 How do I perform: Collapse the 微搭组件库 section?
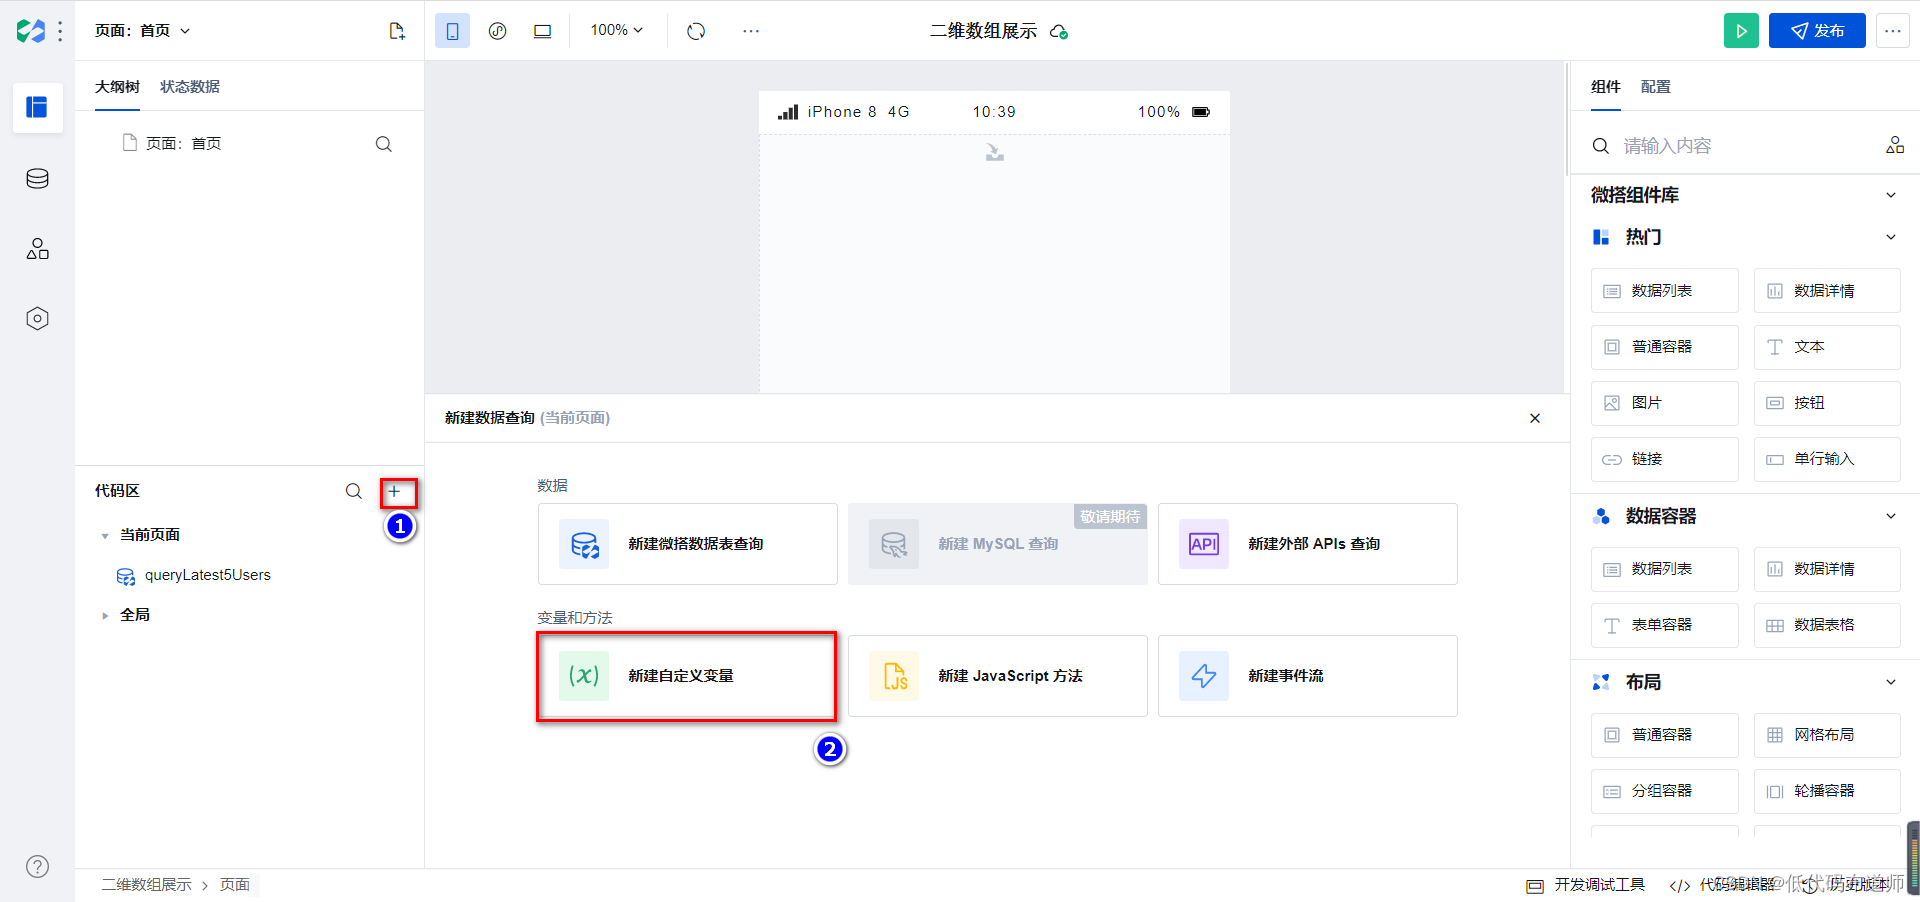pyautogui.click(x=1891, y=195)
